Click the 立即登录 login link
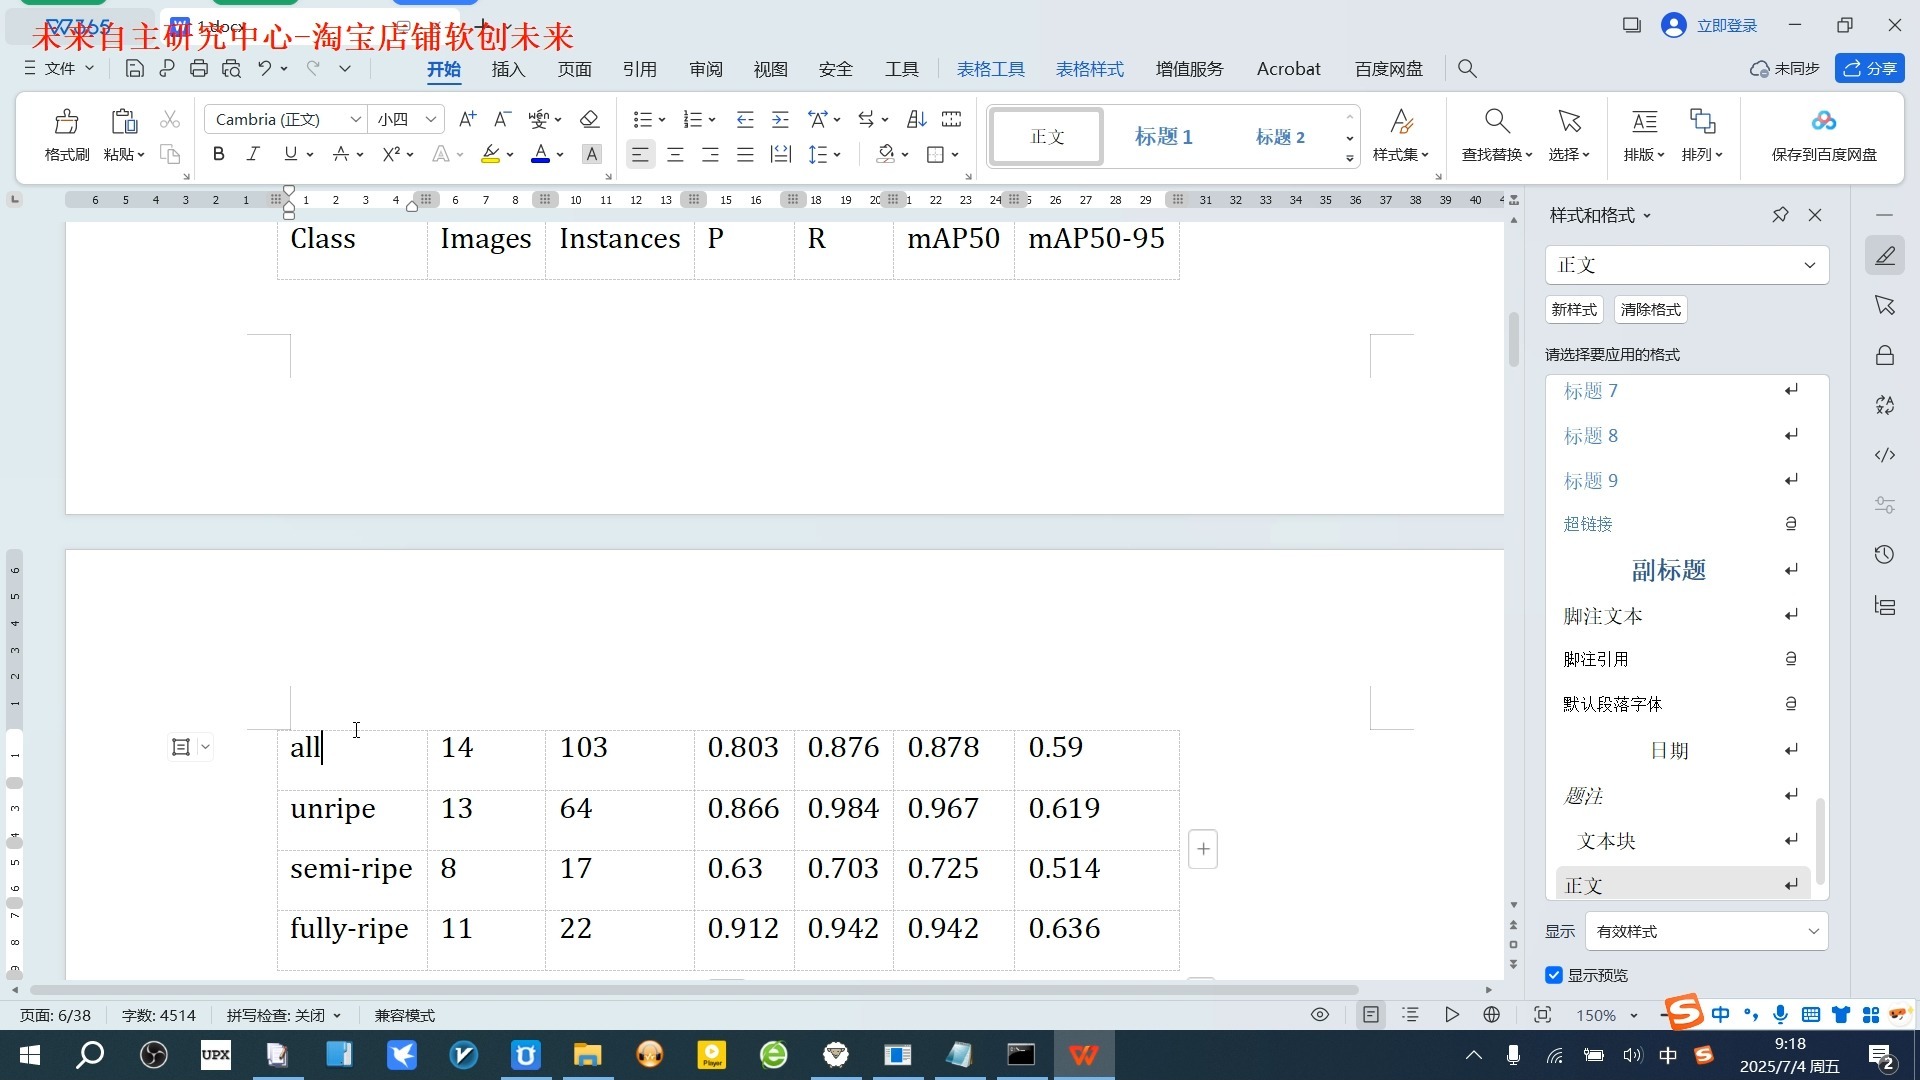 tap(1729, 25)
